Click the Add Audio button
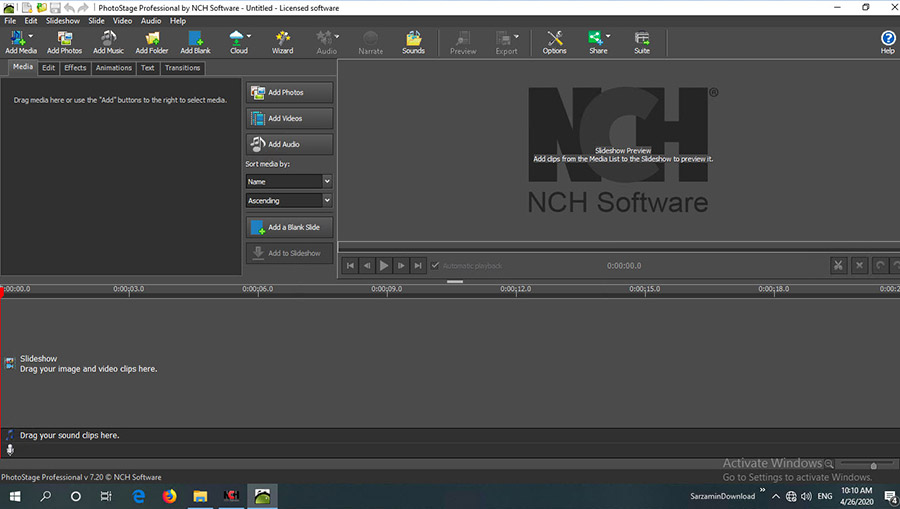 coord(289,144)
